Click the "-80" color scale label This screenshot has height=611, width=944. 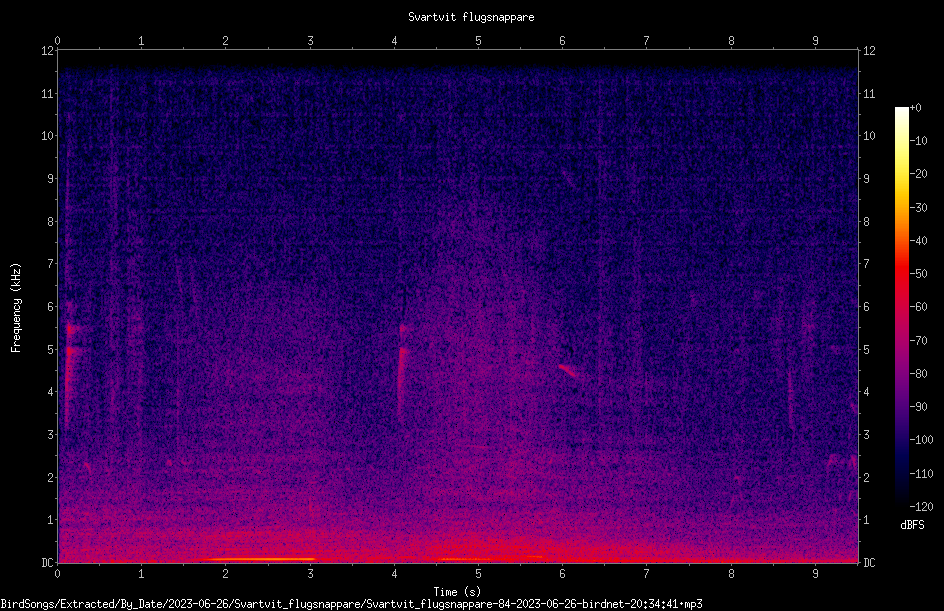918,374
